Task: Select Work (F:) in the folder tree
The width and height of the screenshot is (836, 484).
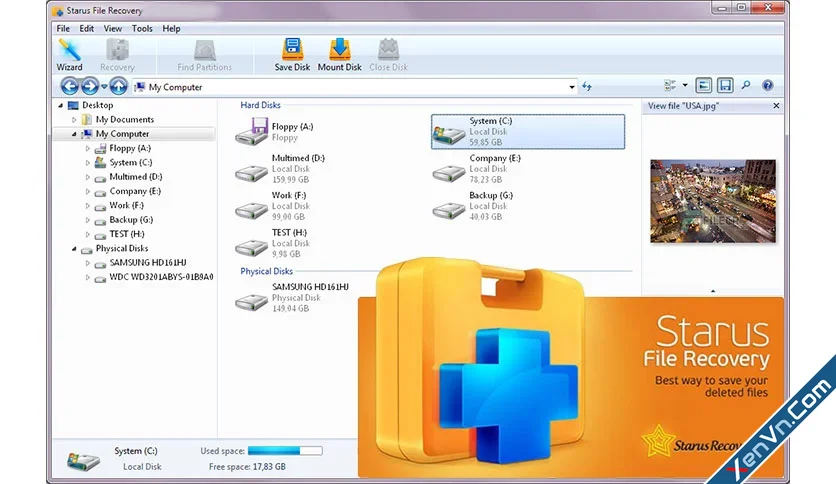Action: click(127, 205)
